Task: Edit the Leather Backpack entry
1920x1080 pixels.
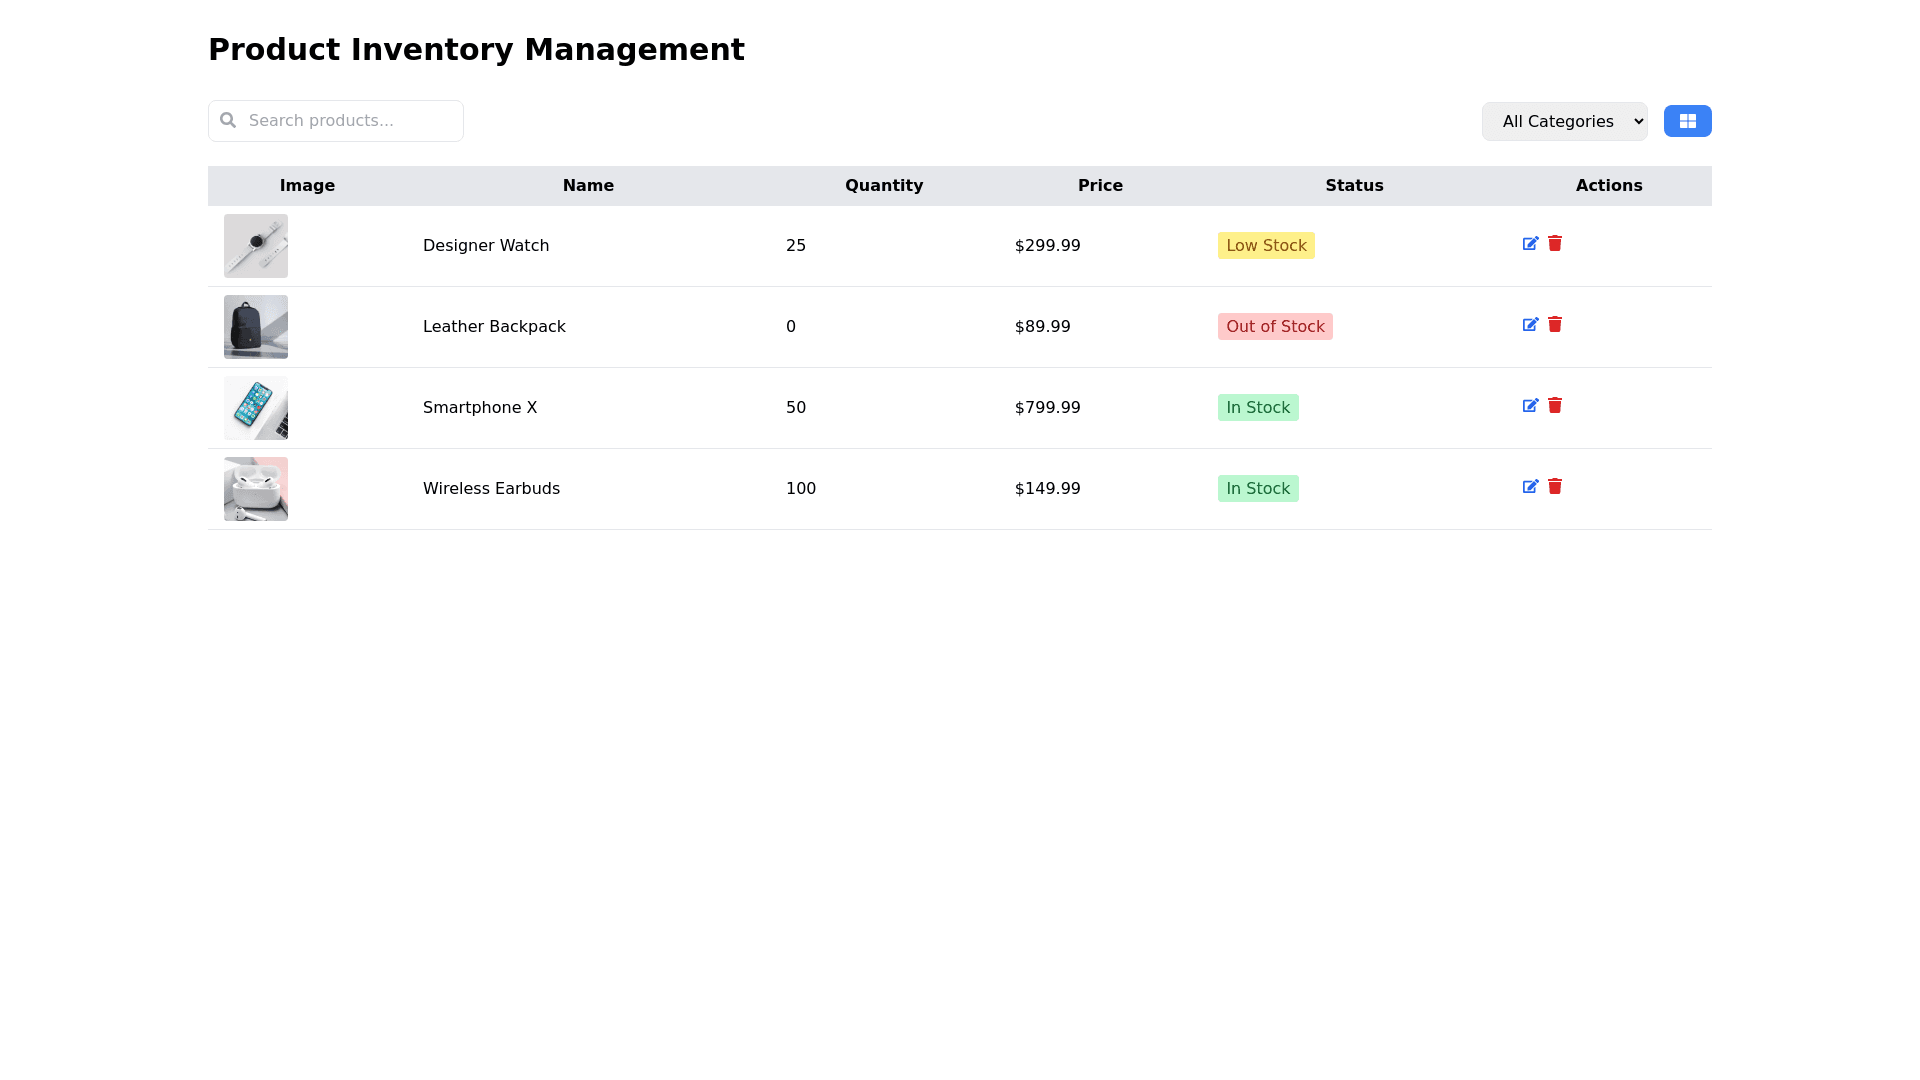Action: coord(1530,325)
